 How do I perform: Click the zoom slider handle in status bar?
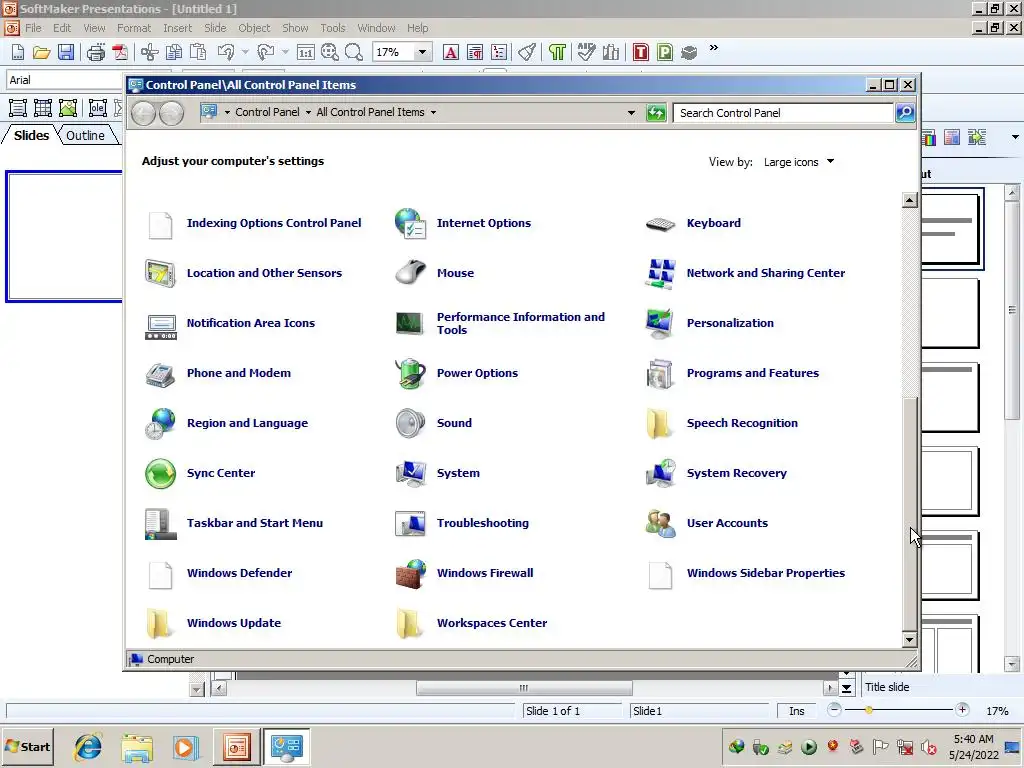[869, 710]
